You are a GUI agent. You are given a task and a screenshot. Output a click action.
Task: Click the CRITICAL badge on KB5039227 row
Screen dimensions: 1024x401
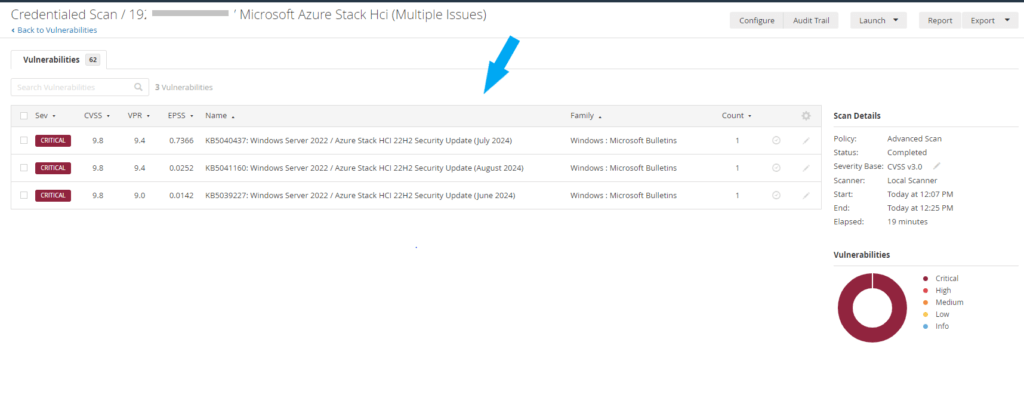(x=53, y=195)
